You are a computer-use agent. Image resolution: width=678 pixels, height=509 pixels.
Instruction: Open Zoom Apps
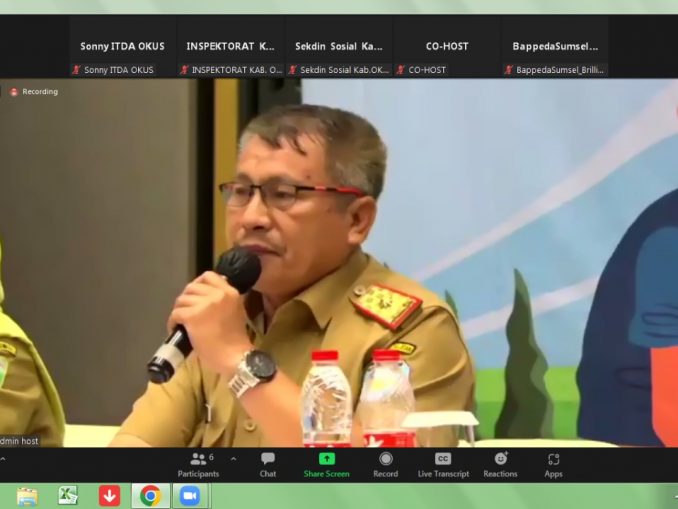coord(553,463)
